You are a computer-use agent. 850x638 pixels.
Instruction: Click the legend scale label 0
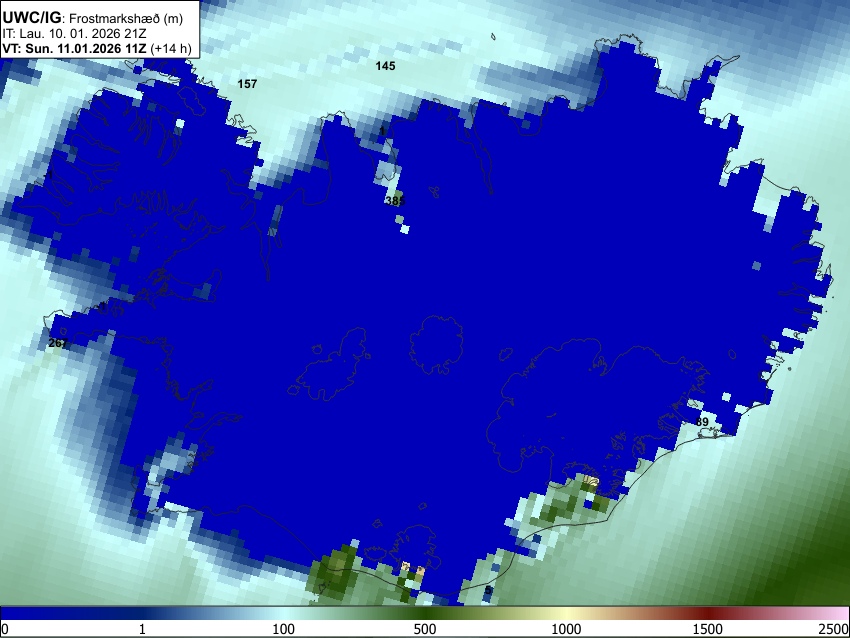(x=5, y=629)
